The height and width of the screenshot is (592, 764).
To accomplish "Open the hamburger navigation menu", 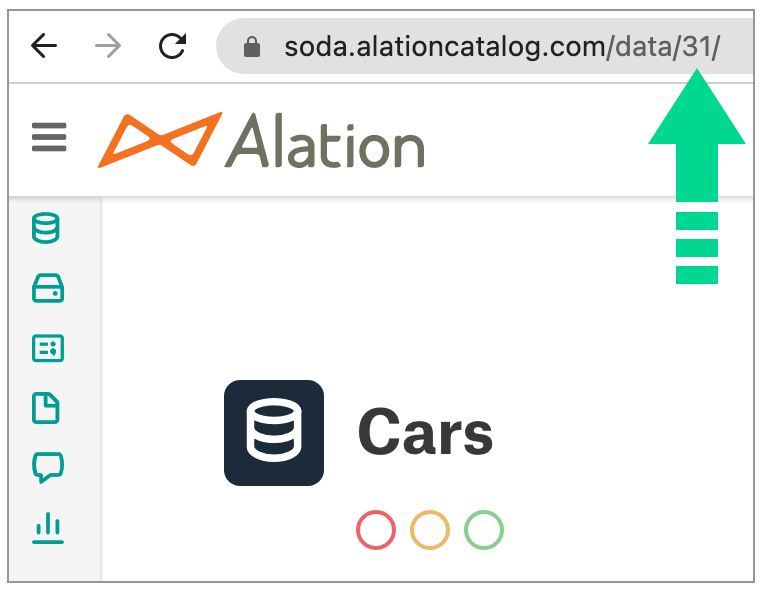I will coord(49,137).
